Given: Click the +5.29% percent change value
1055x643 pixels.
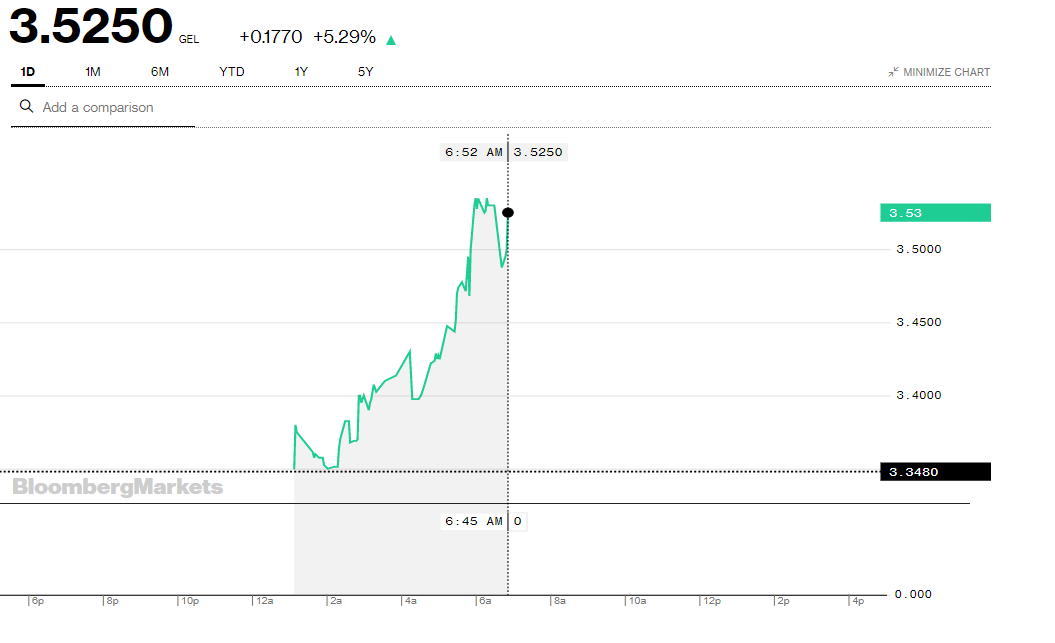Looking at the screenshot, I should point(344,37).
